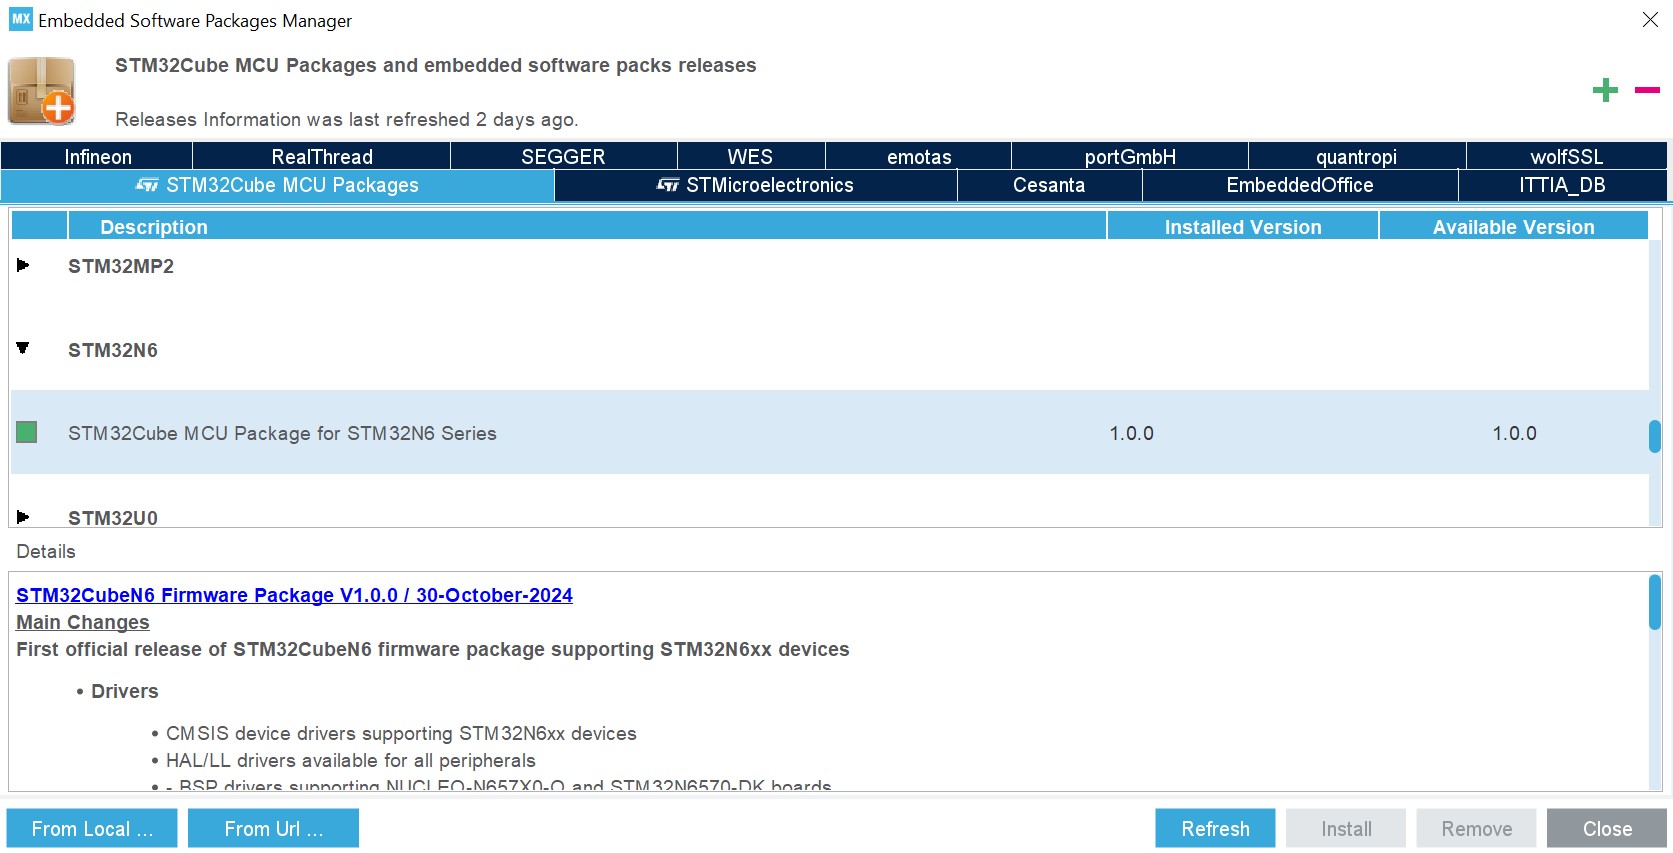Switch to the Infineon tab

pos(97,156)
